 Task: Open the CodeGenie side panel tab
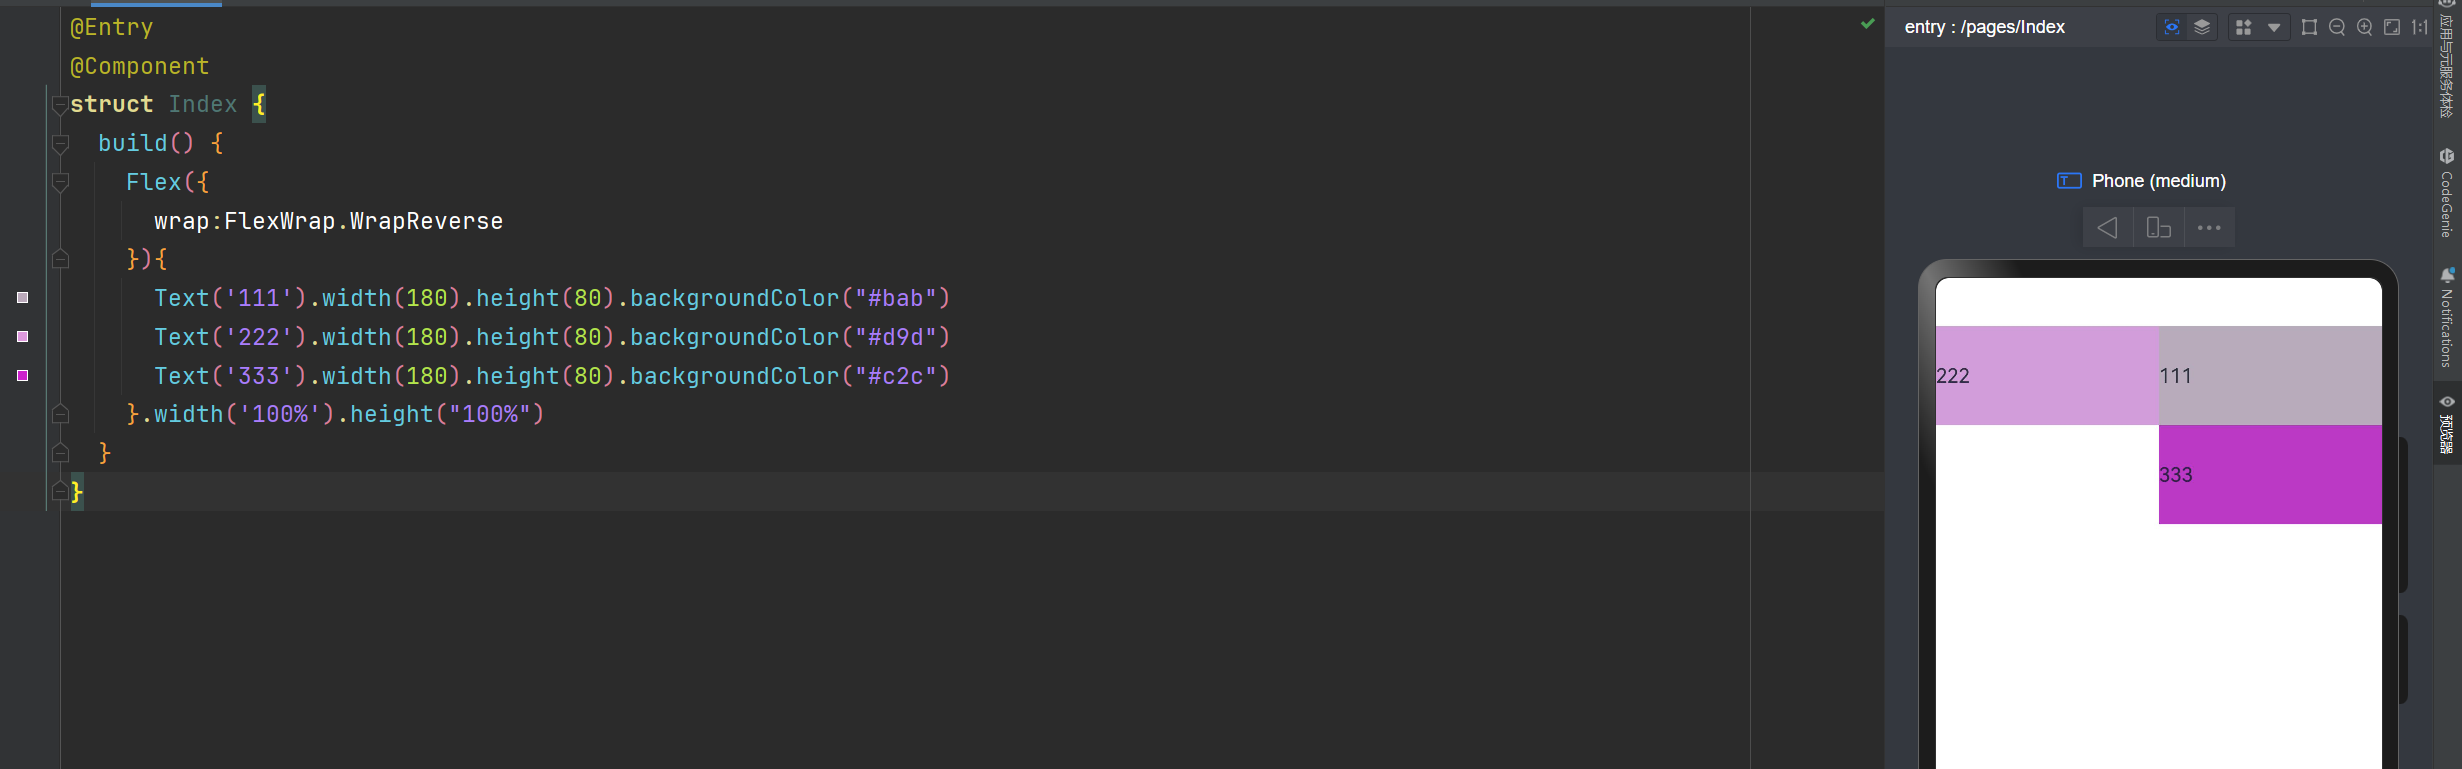point(2446,194)
